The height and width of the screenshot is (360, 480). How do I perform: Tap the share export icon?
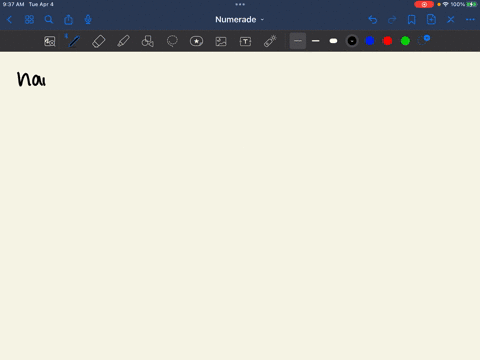point(68,20)
